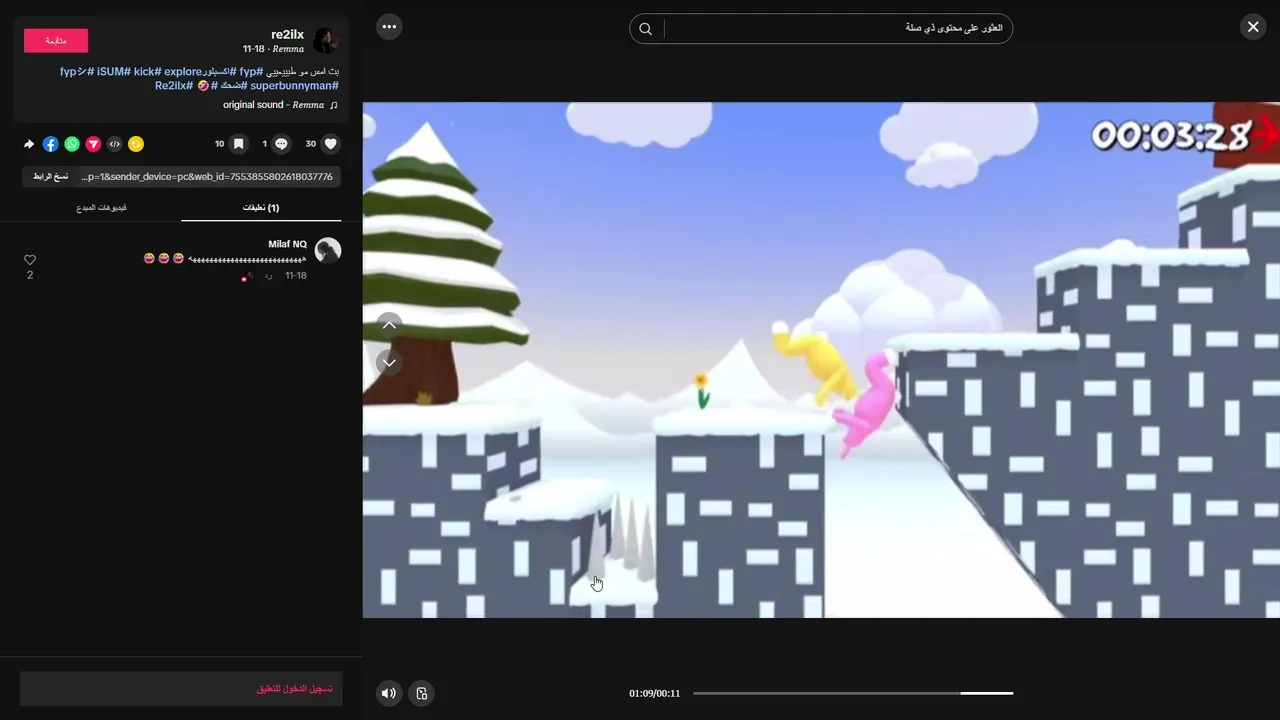Send to friends via red paper-plane icon
Viewport: 1280px width, 720px height.
[93, 144]
